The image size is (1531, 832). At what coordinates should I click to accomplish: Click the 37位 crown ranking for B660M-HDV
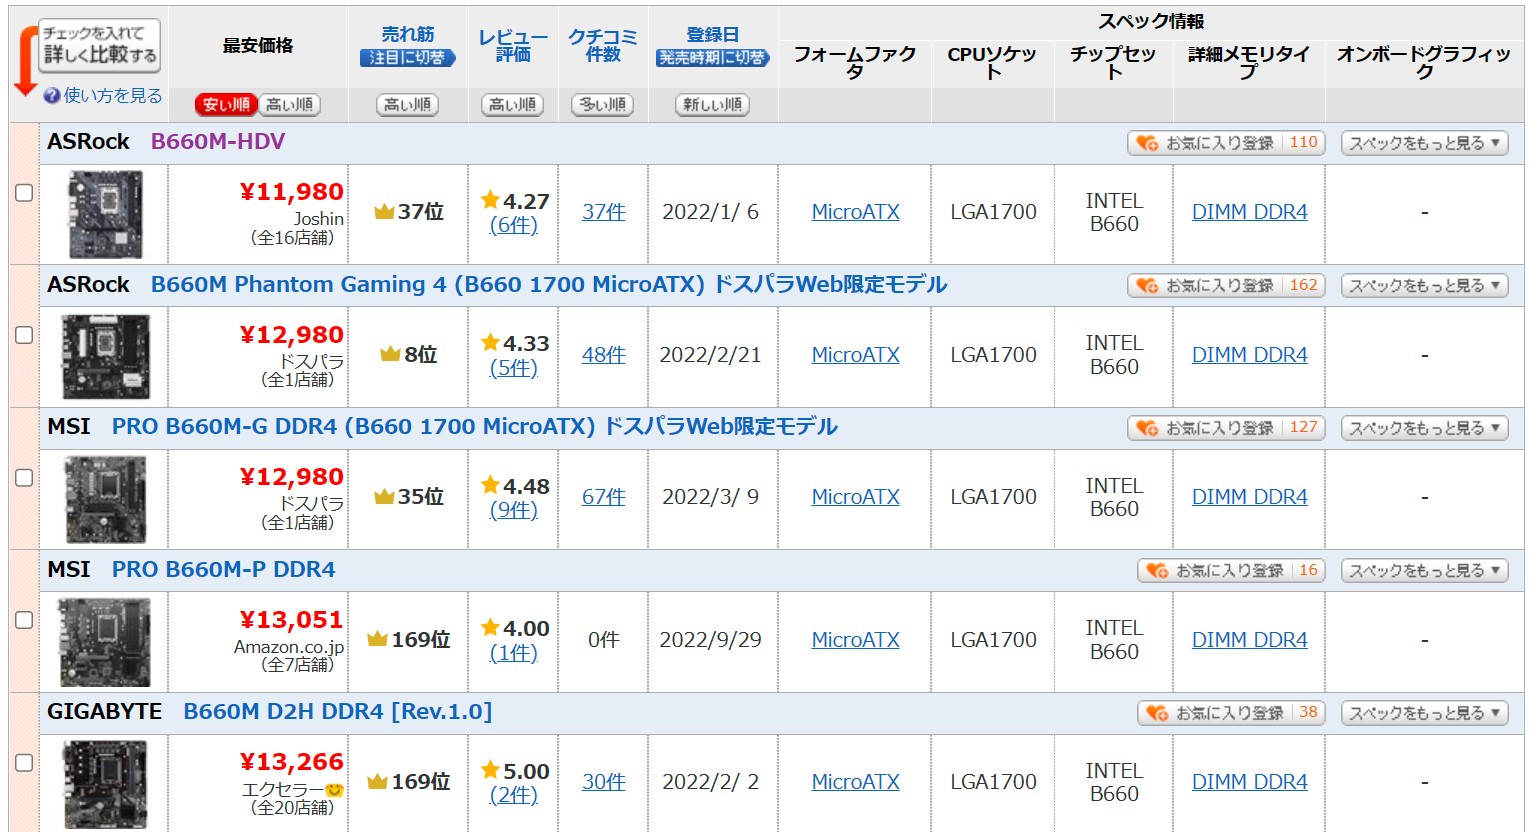coord(409,212)
